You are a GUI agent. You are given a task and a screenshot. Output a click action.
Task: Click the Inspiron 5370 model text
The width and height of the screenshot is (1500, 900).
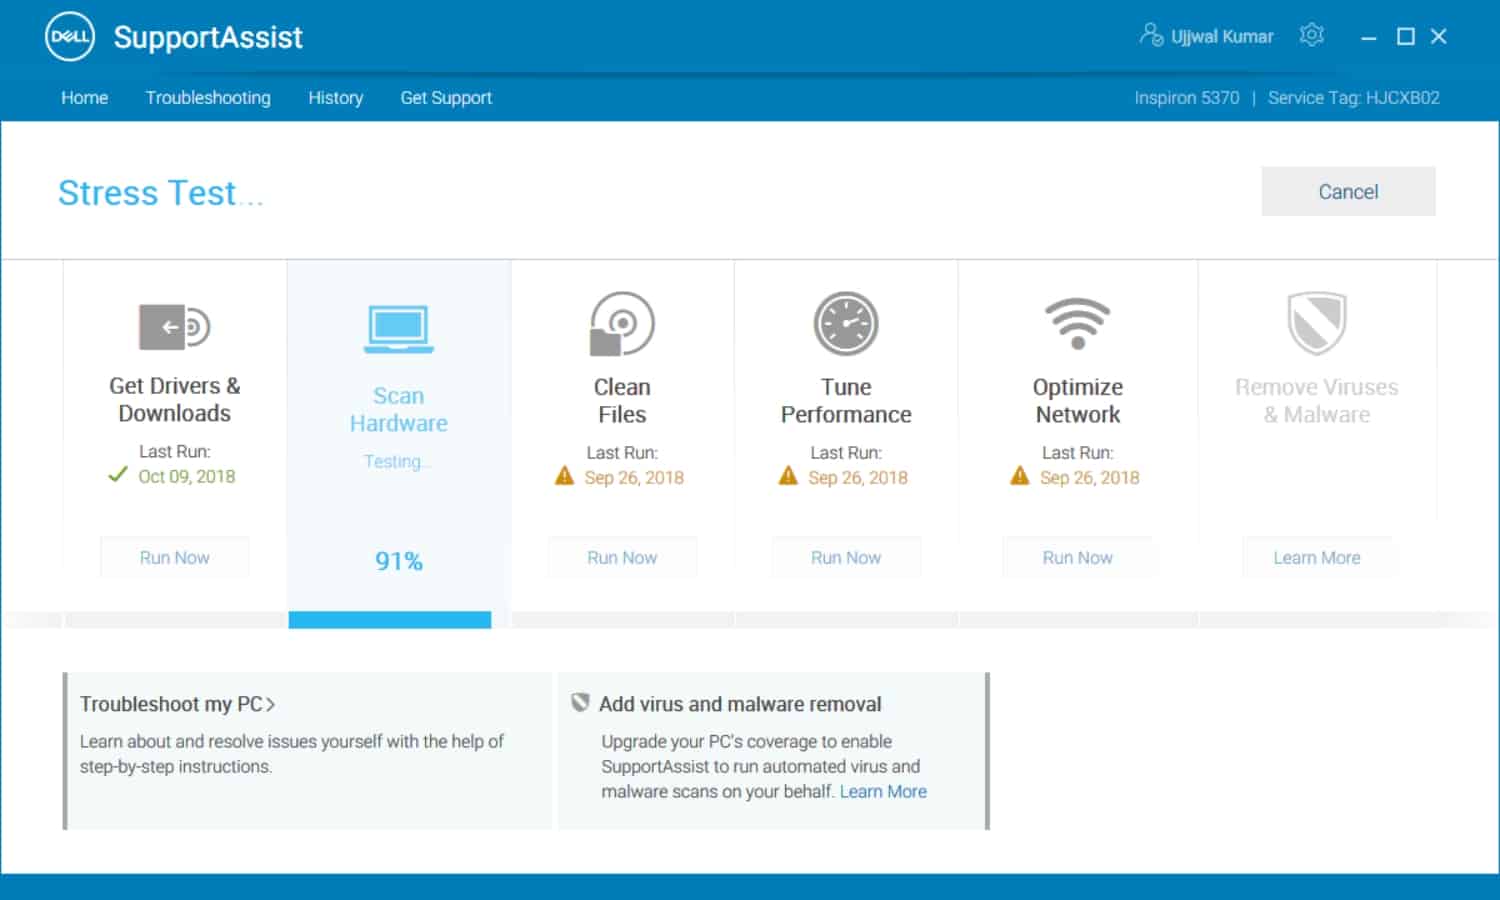(x=1186, y=98)
